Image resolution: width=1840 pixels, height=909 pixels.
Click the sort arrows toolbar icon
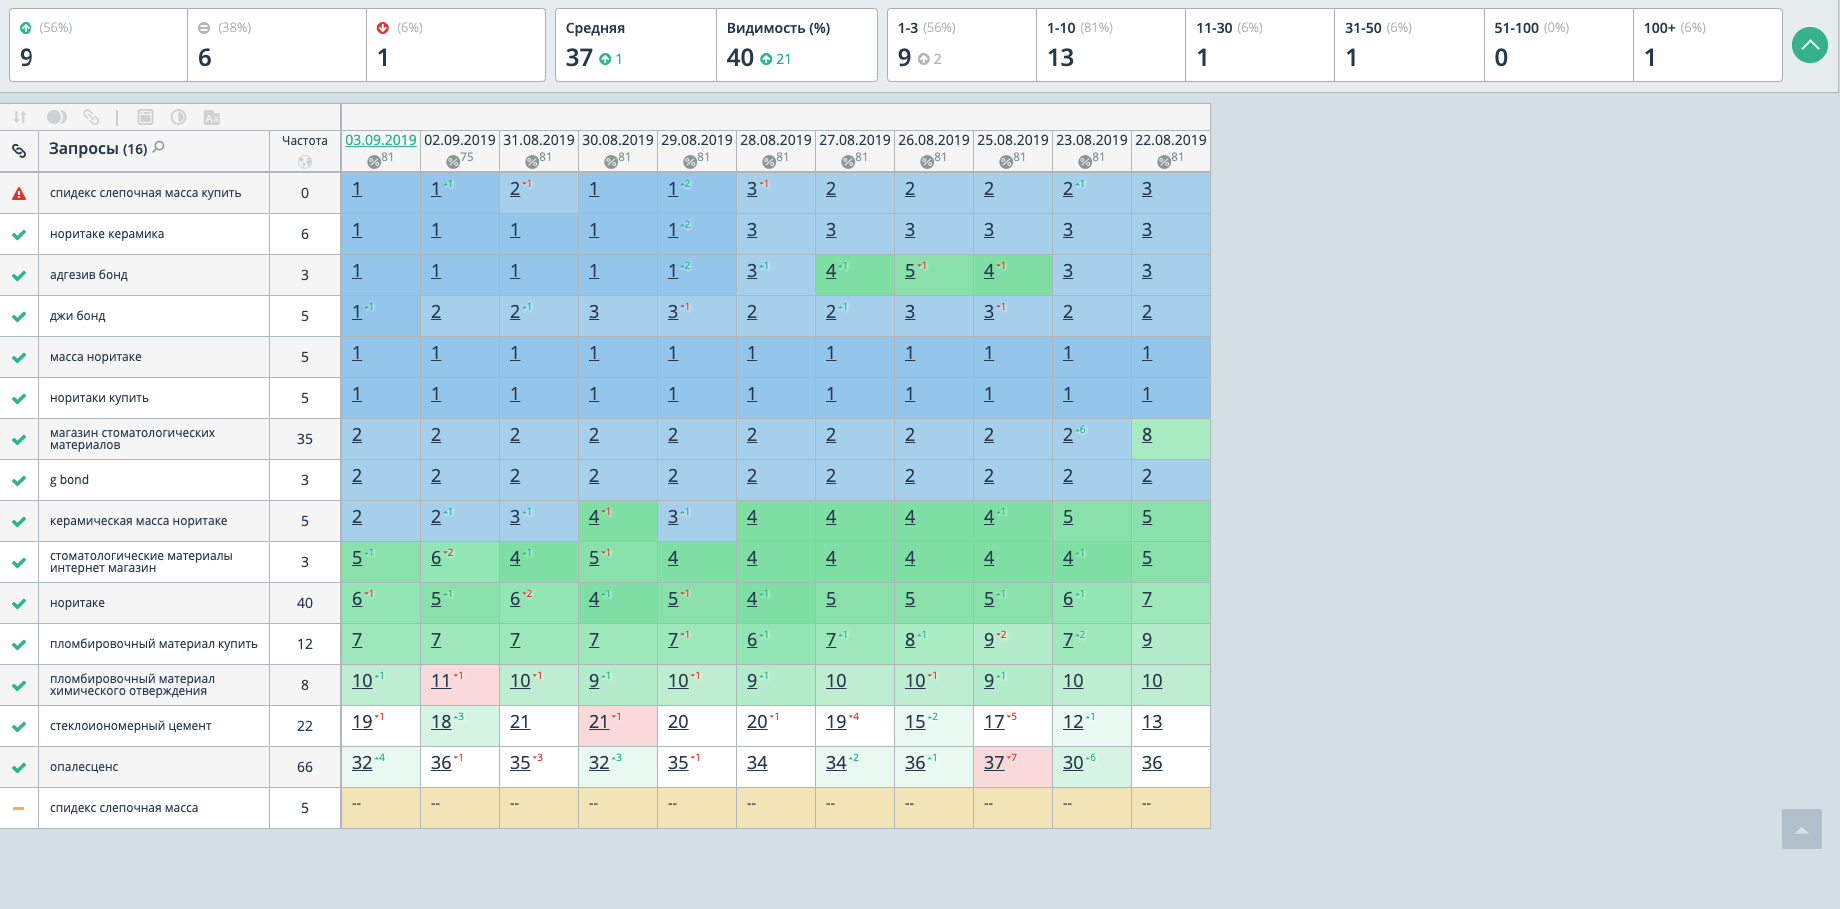click(20, 117)
